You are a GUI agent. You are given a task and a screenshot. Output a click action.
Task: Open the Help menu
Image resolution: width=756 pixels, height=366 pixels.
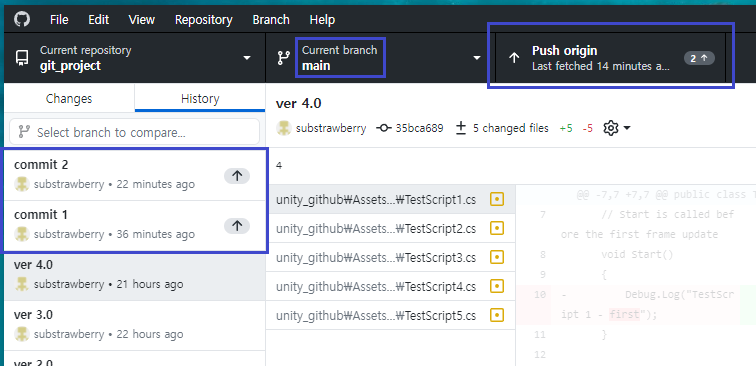click(322, 20)
